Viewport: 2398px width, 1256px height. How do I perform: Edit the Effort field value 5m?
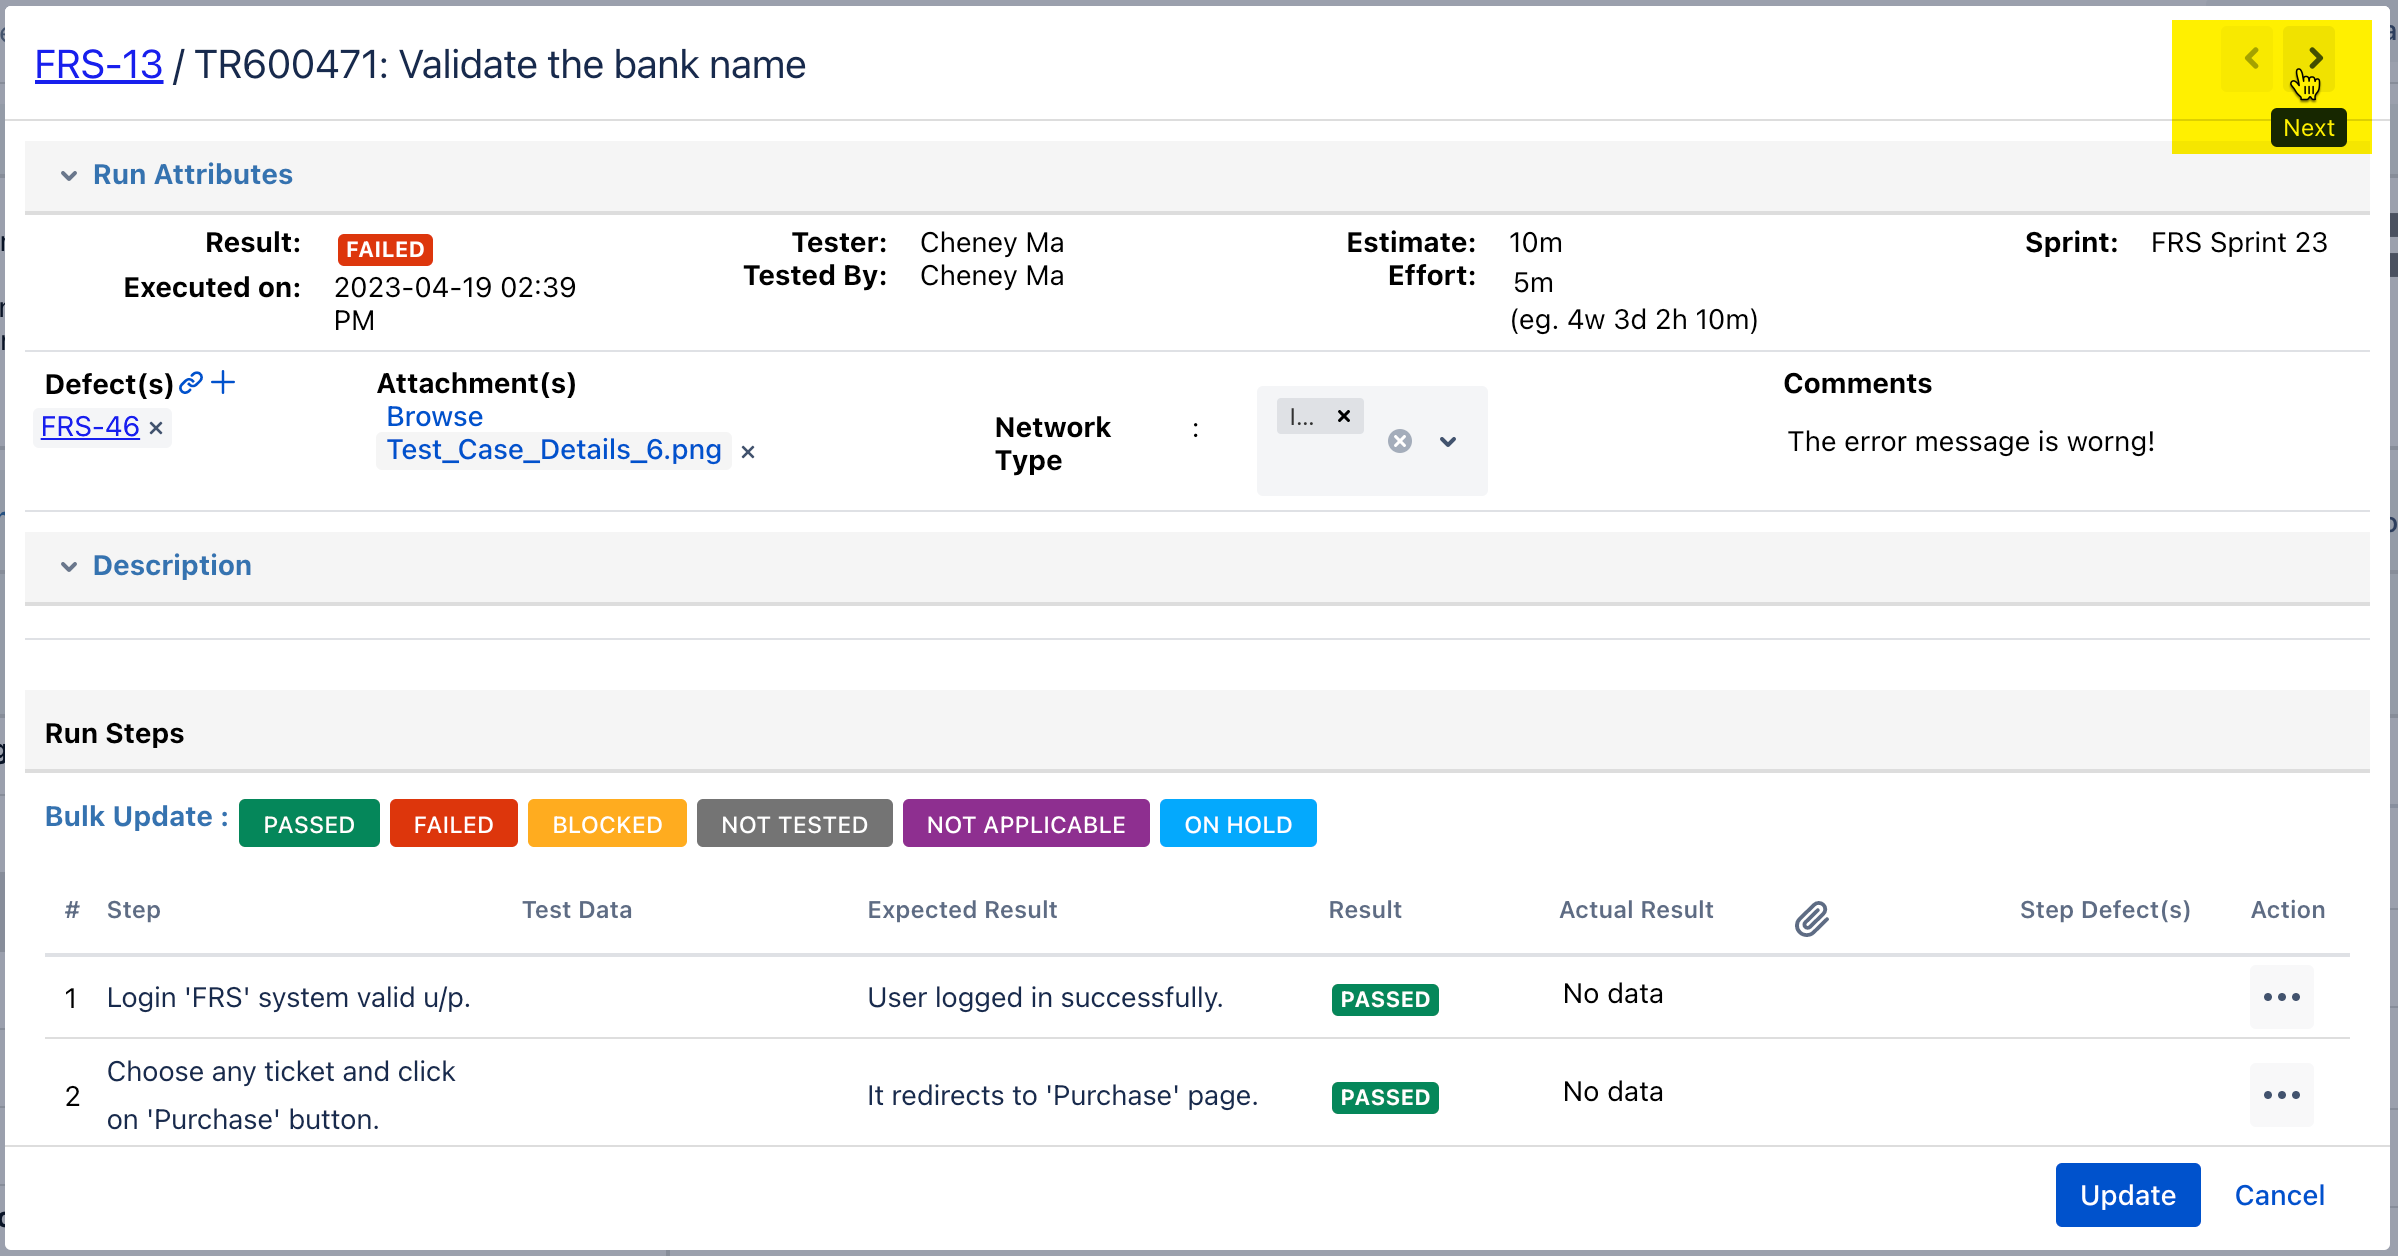pyautogui.click(x=1533, y=283)
